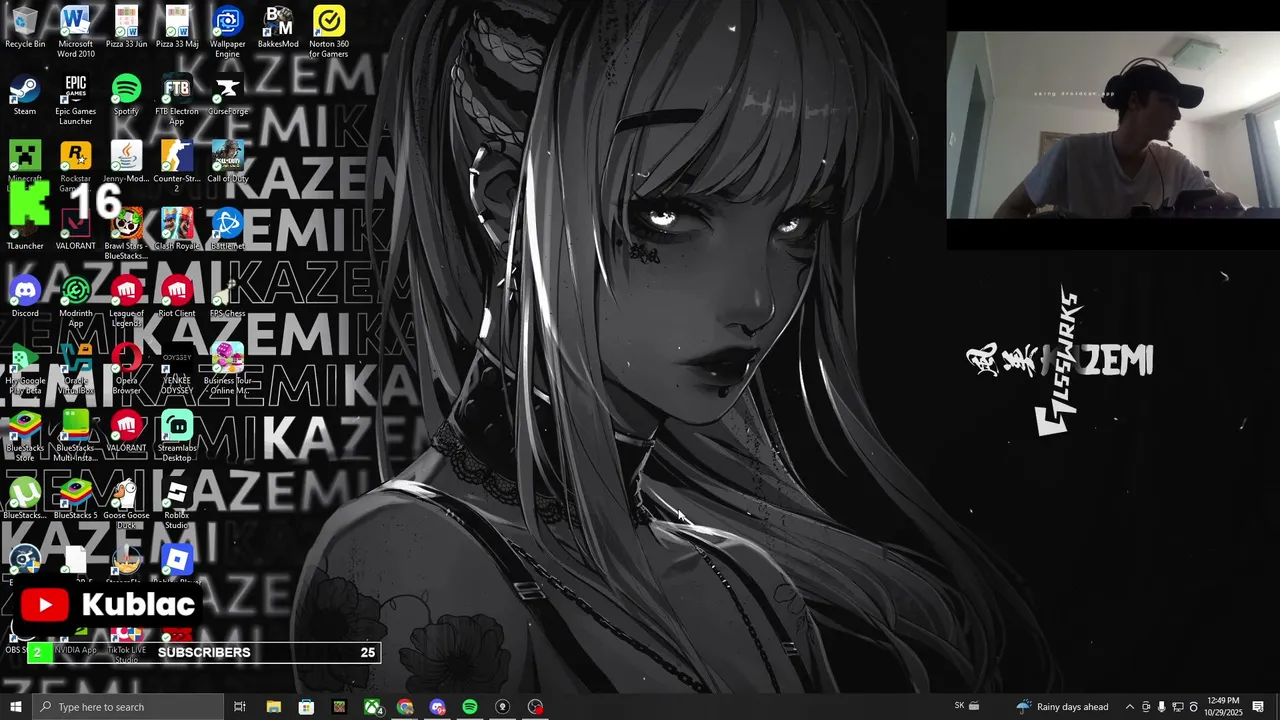Open the notification center icon
Screen dimensions: 1280x720
pos(1258,707)
